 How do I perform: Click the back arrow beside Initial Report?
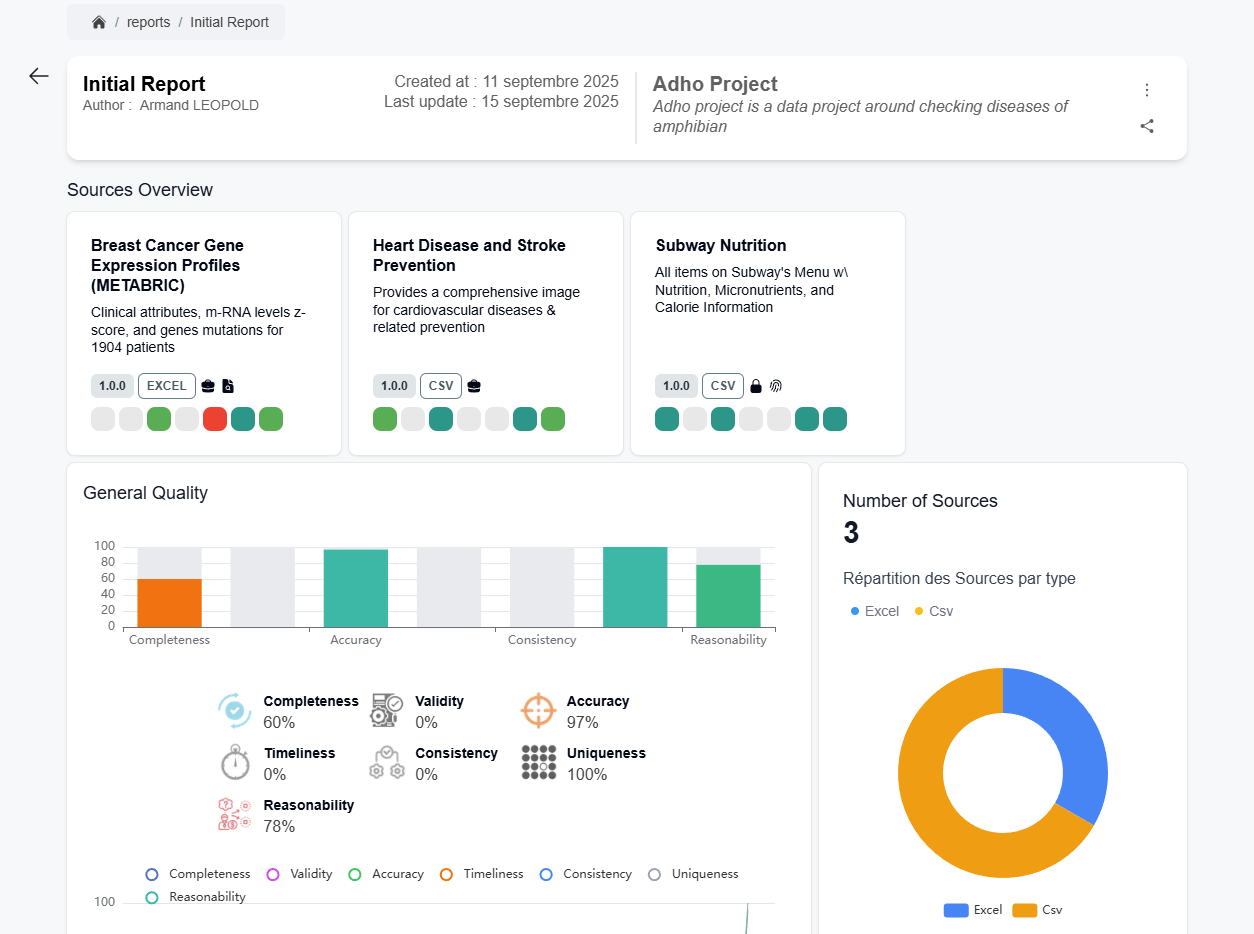point(39,76)
